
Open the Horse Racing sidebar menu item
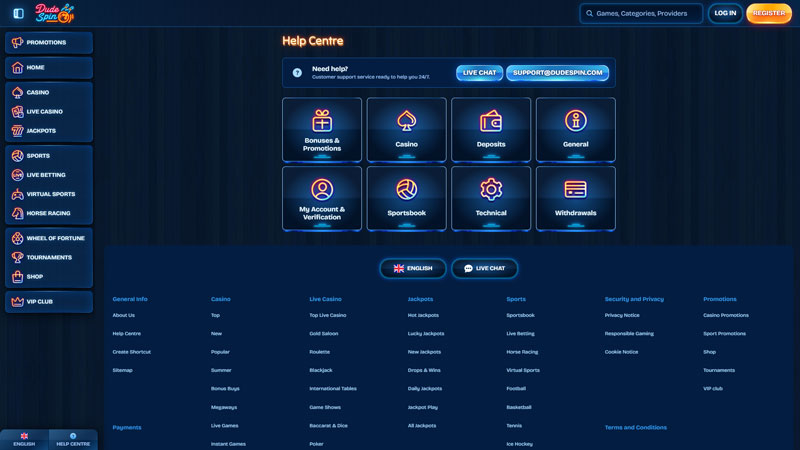coord(49,213)
